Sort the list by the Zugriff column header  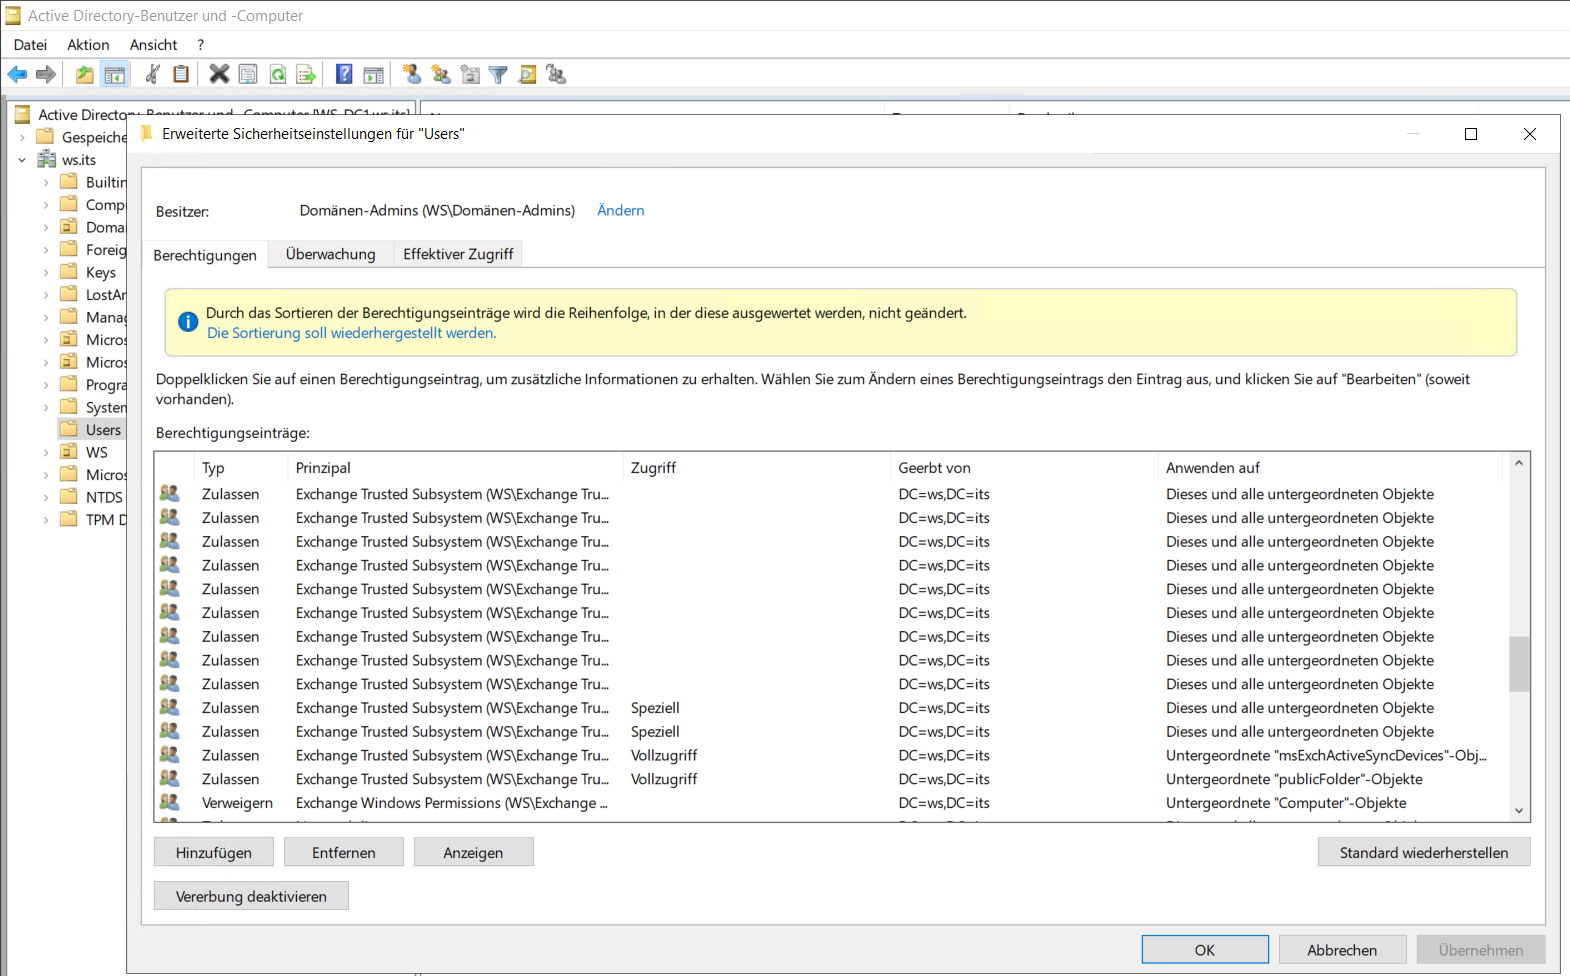pos(756,467)
